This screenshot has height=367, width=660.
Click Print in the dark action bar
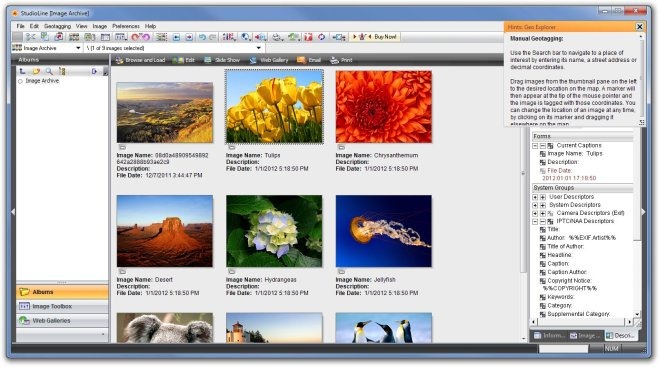(341, 60)
